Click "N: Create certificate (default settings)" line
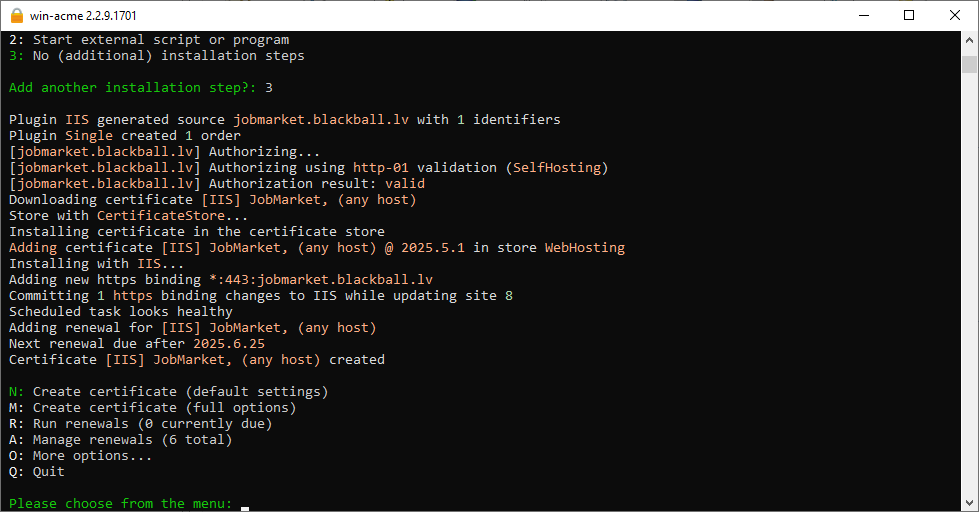The image size is (979, 512). 169,392
